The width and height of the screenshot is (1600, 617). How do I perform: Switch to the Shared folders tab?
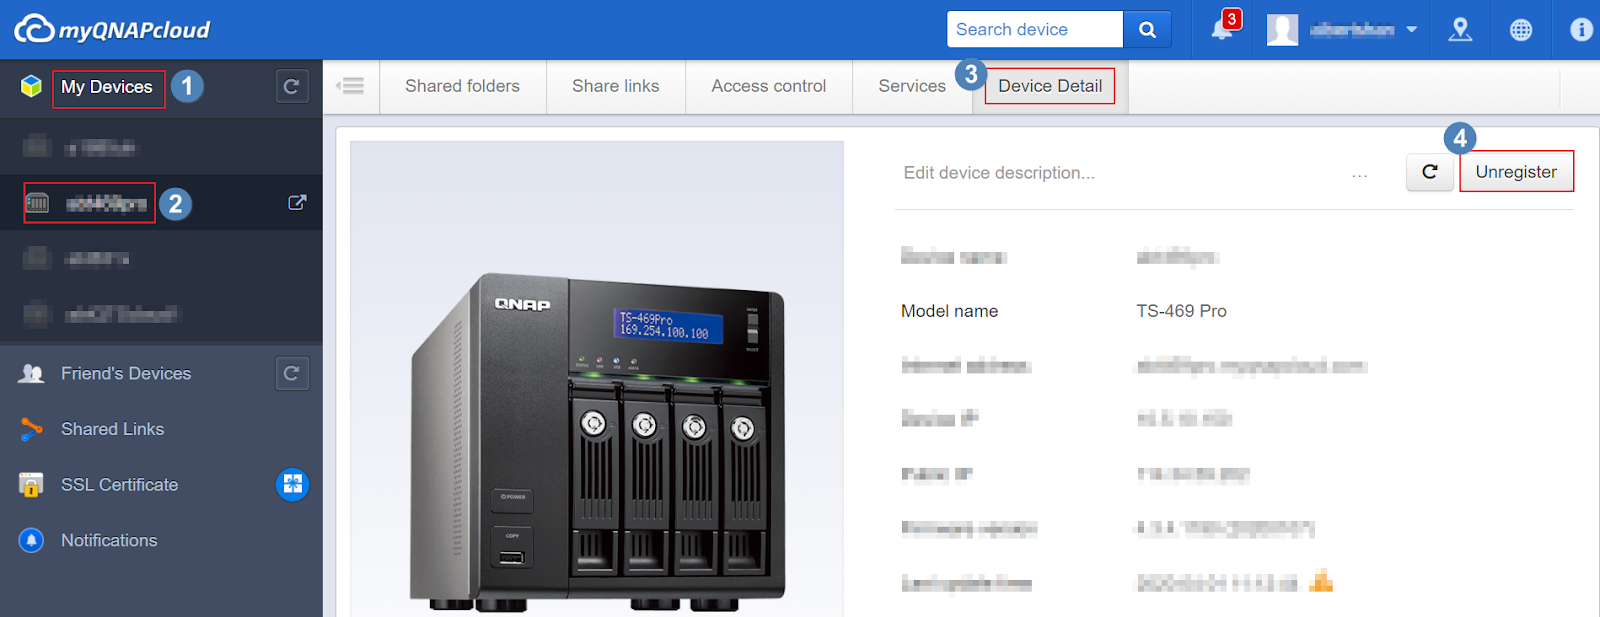point(462,86)
